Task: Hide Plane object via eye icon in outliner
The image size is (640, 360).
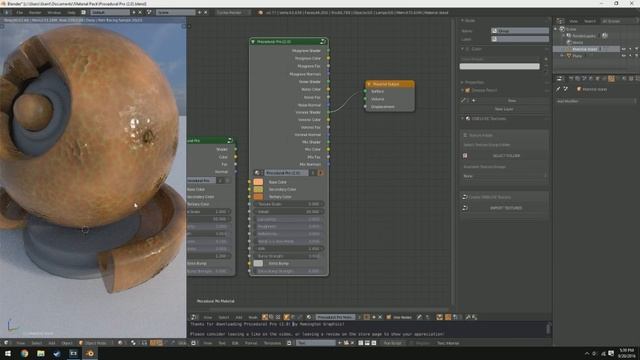Action: [x=623, y=56]
